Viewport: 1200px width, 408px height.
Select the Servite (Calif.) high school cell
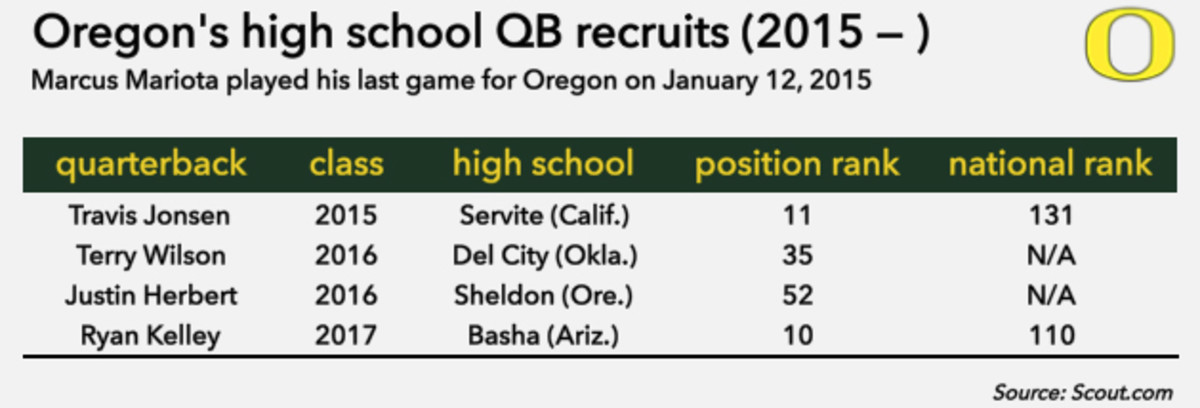(x=543, y=215)
